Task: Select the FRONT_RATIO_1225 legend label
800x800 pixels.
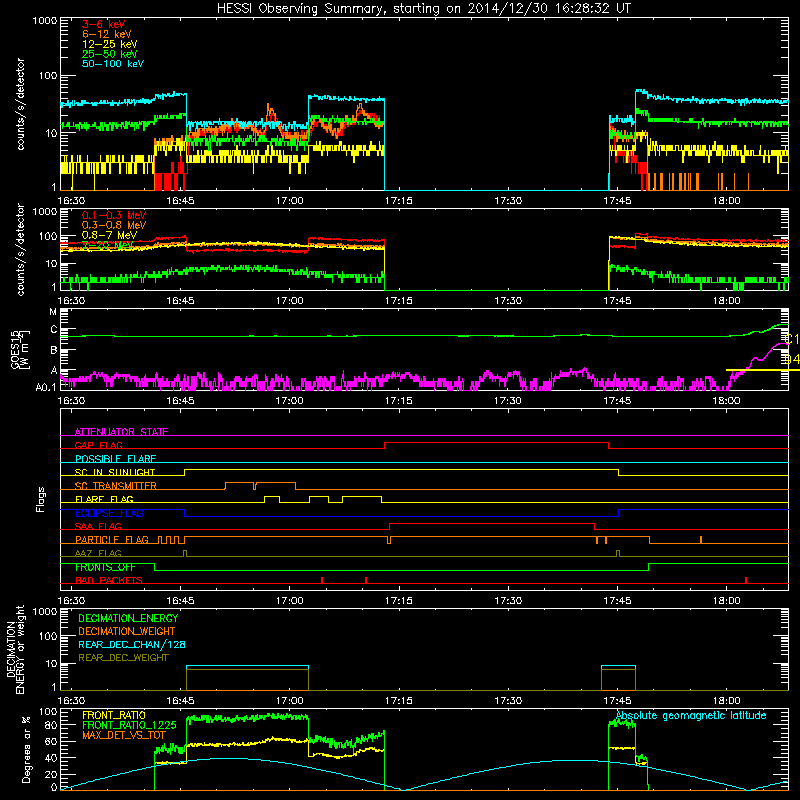Action: (129, 725)
